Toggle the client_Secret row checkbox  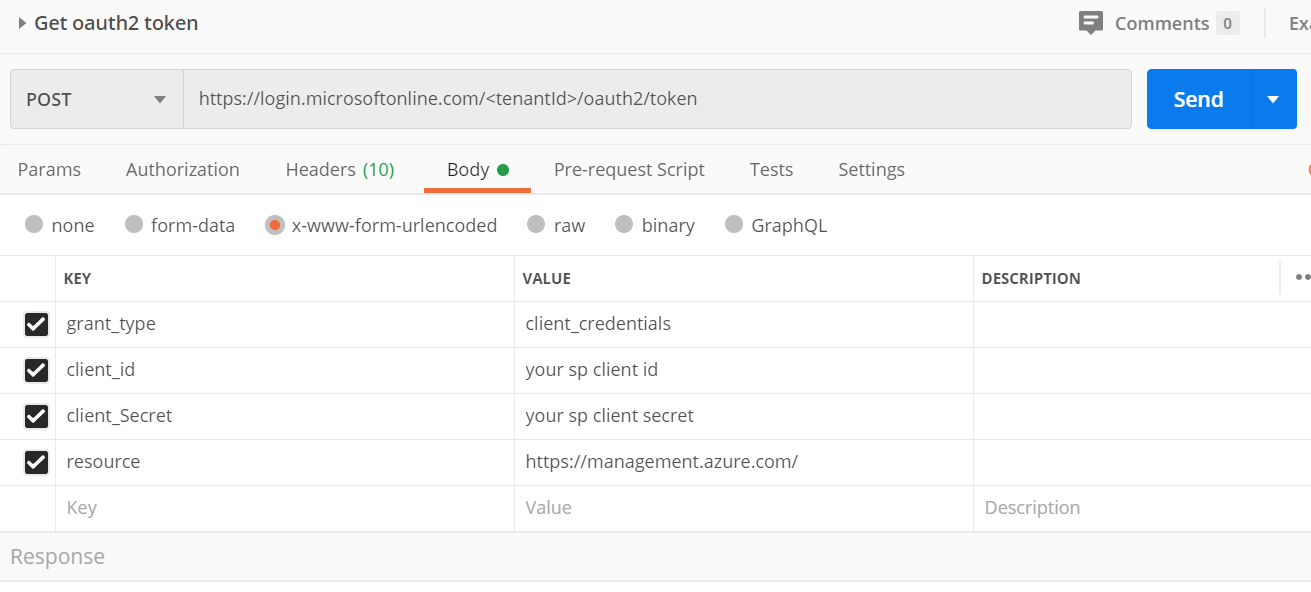(x=36, y=416)
